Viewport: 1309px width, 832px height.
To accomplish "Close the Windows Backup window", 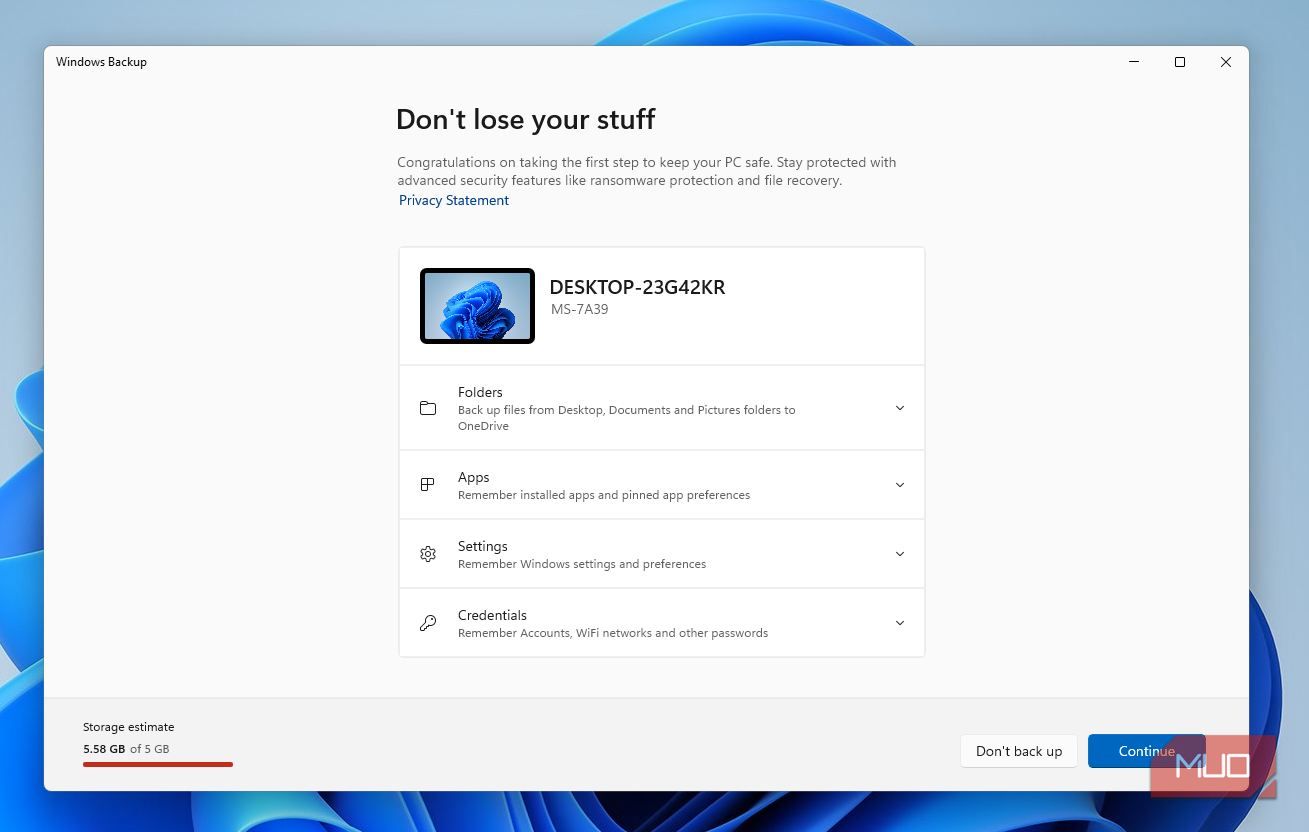I will click(1226, 62).
